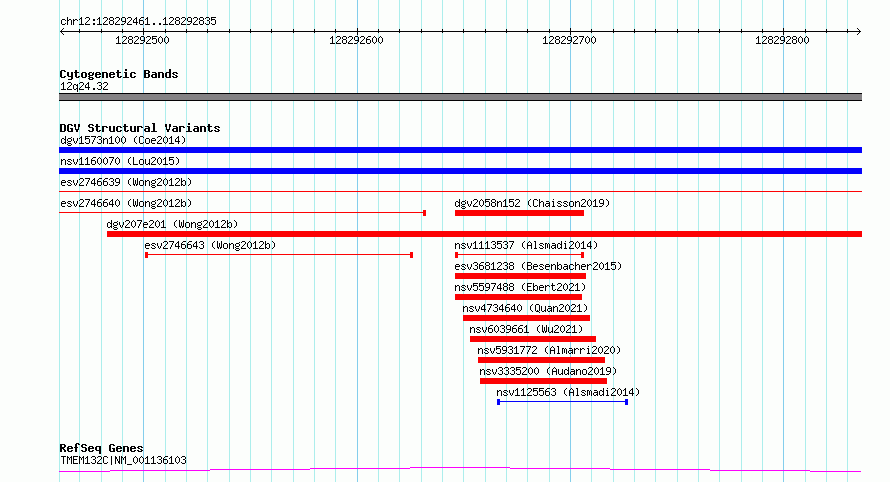890x482 pixels.
Task: Select the esv2746643 (Wong2012b) variant line
Action: click(x=279, y=255)
